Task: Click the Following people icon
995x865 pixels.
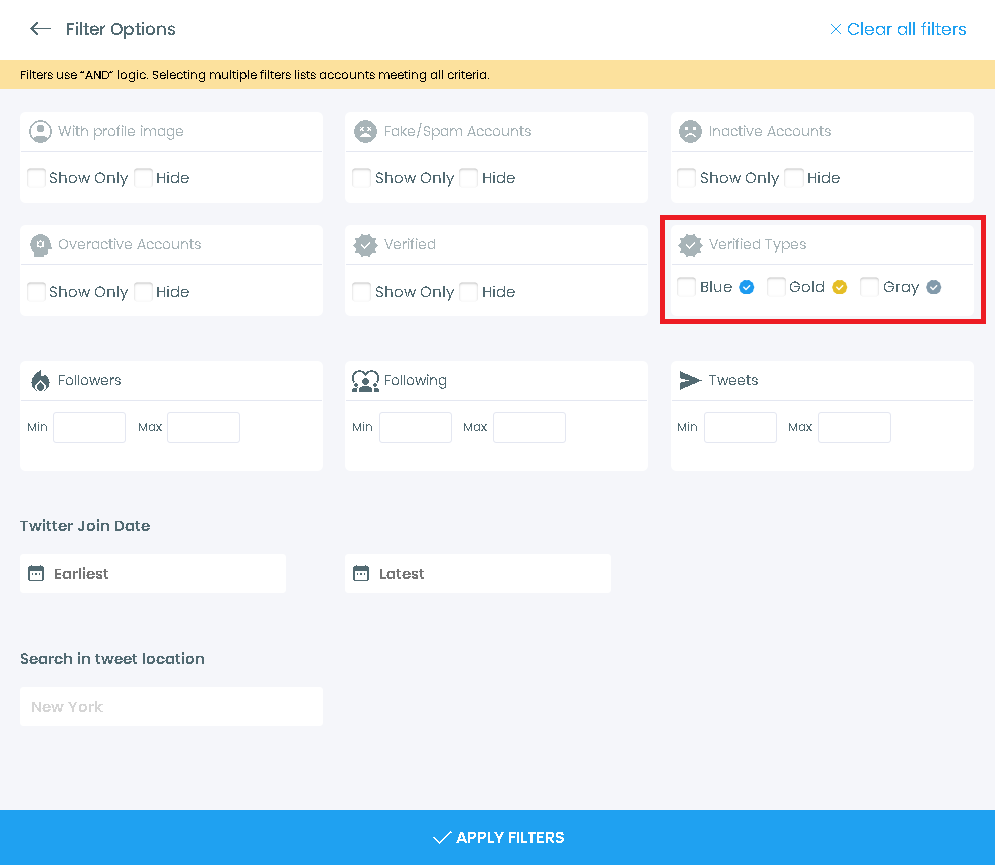Action: 366,381
